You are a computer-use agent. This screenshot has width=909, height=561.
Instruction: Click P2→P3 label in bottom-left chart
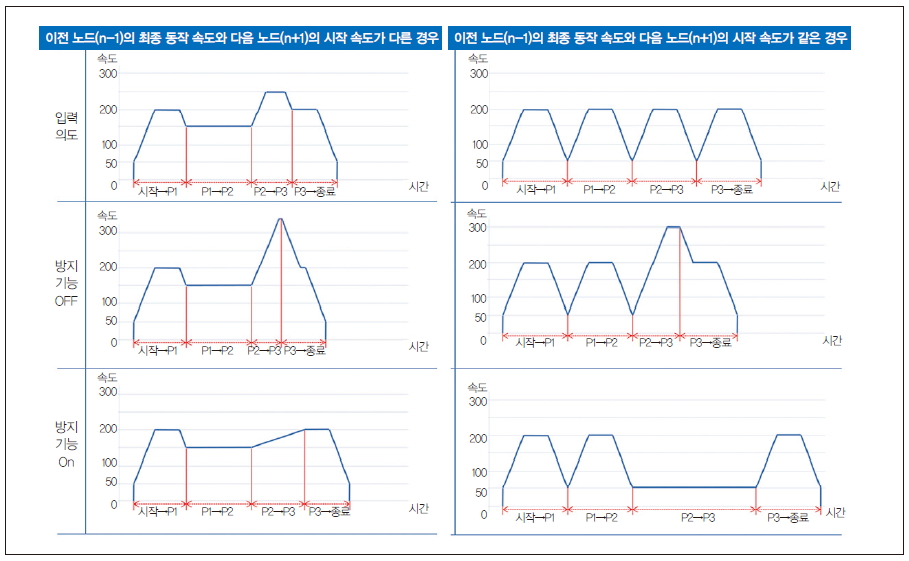coord(278,513)
